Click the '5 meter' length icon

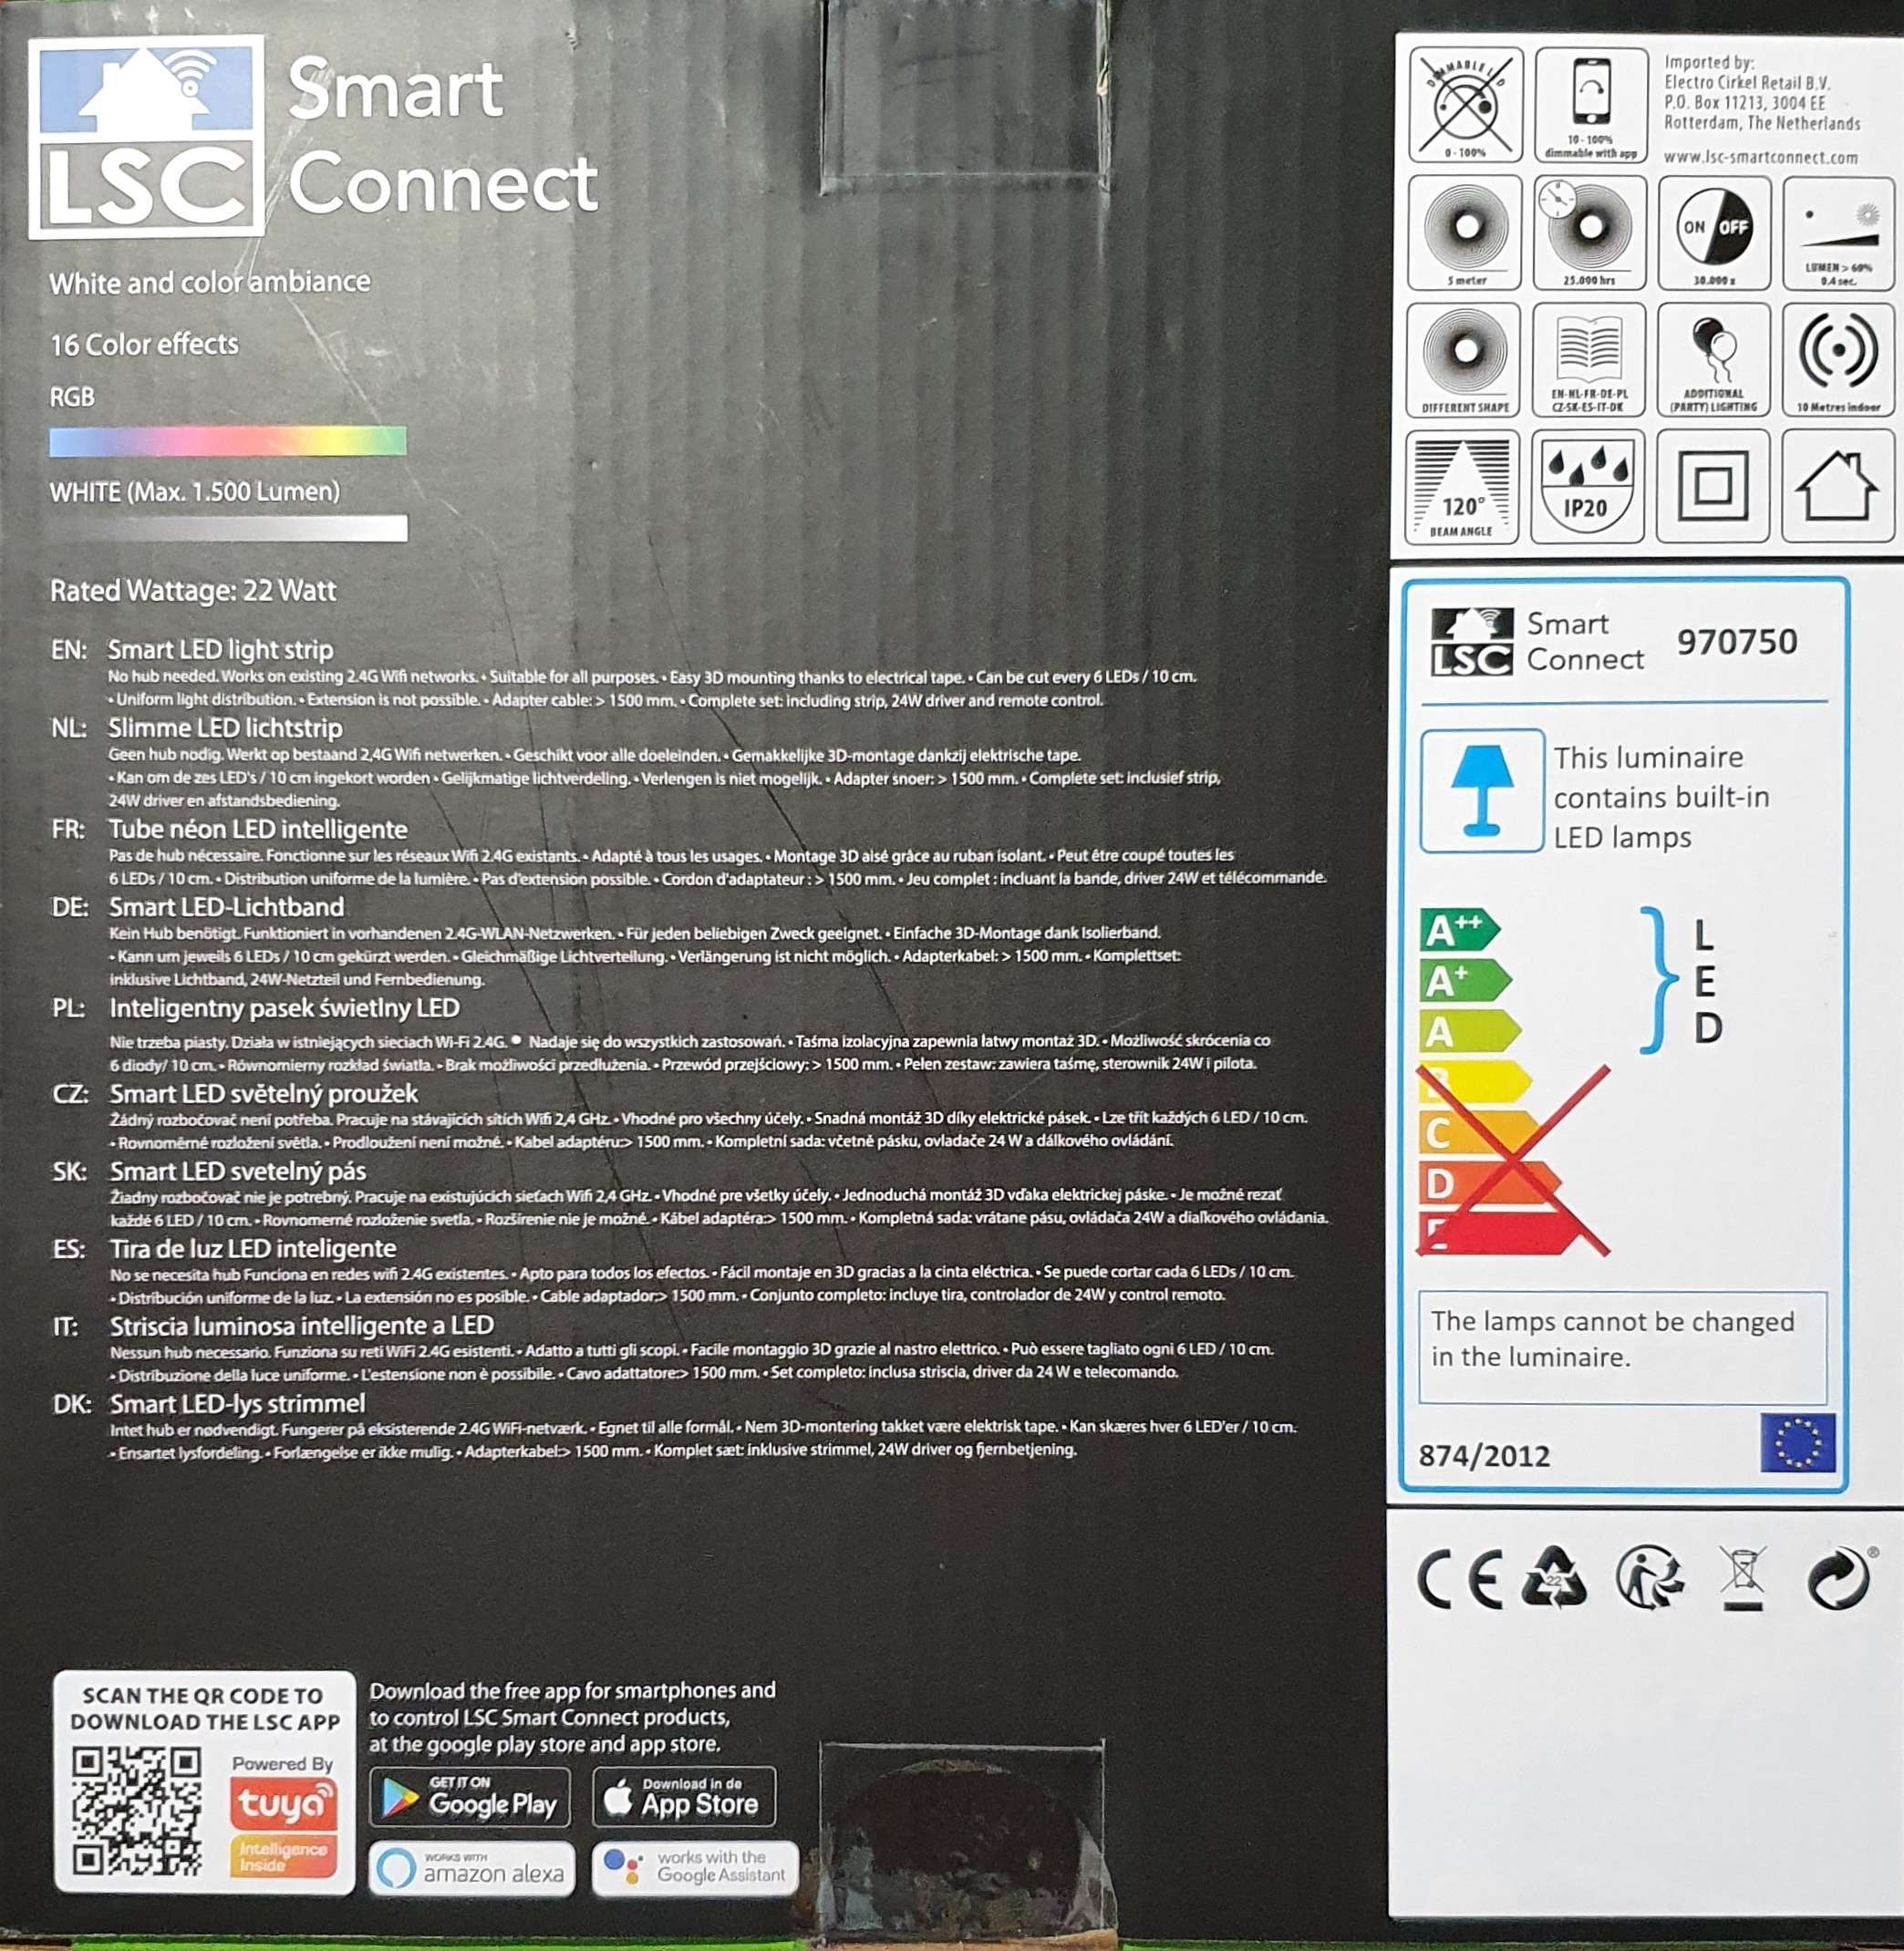tap(1465, 233)
